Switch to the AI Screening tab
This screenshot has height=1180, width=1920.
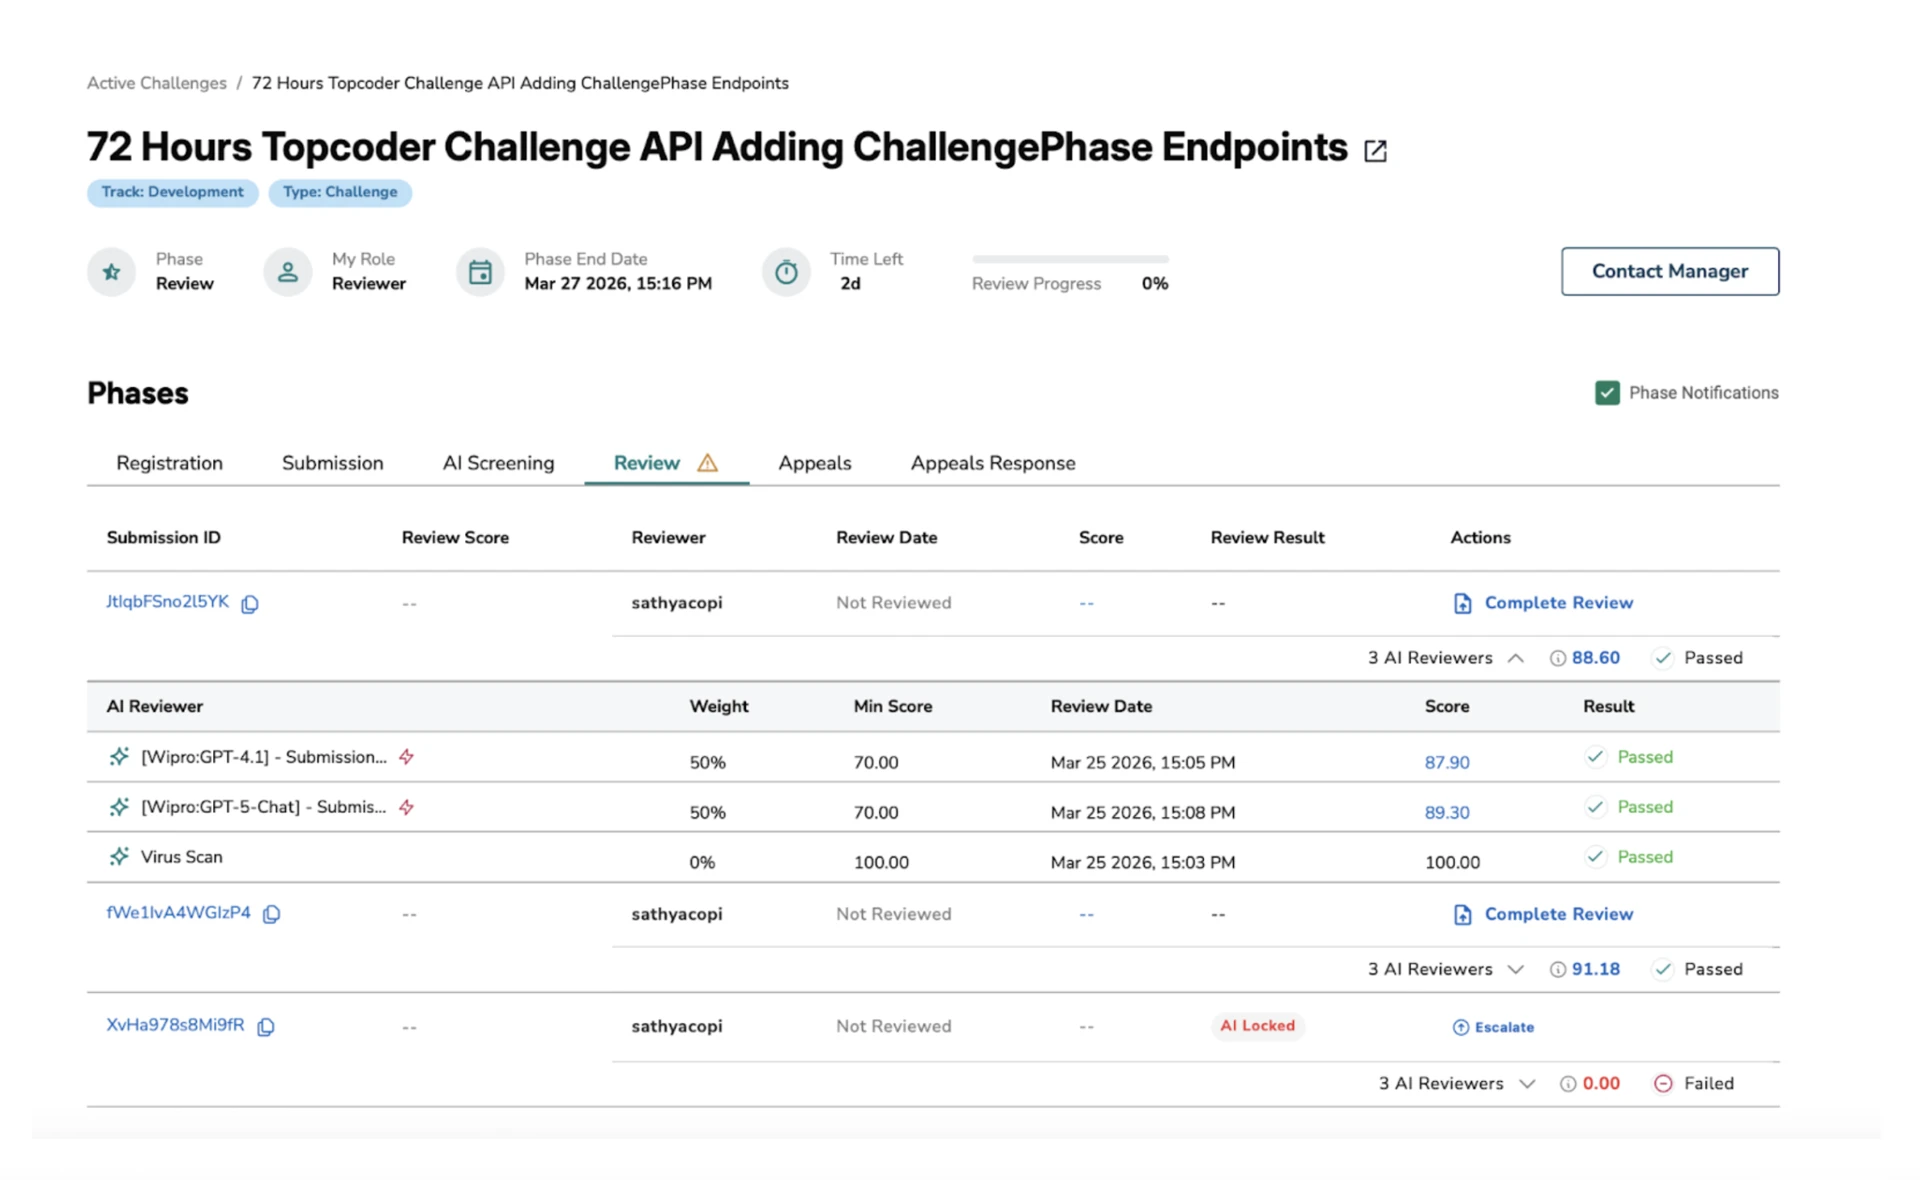[498, 463]
